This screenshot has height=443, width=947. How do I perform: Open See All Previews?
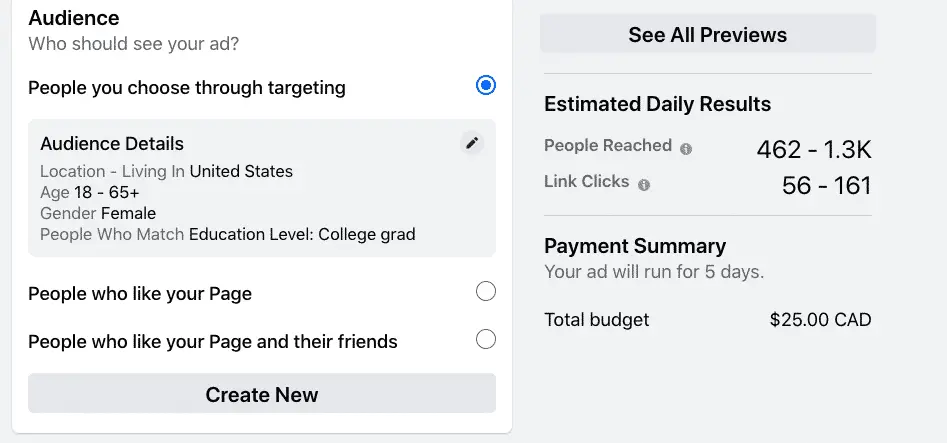point(707,35)
